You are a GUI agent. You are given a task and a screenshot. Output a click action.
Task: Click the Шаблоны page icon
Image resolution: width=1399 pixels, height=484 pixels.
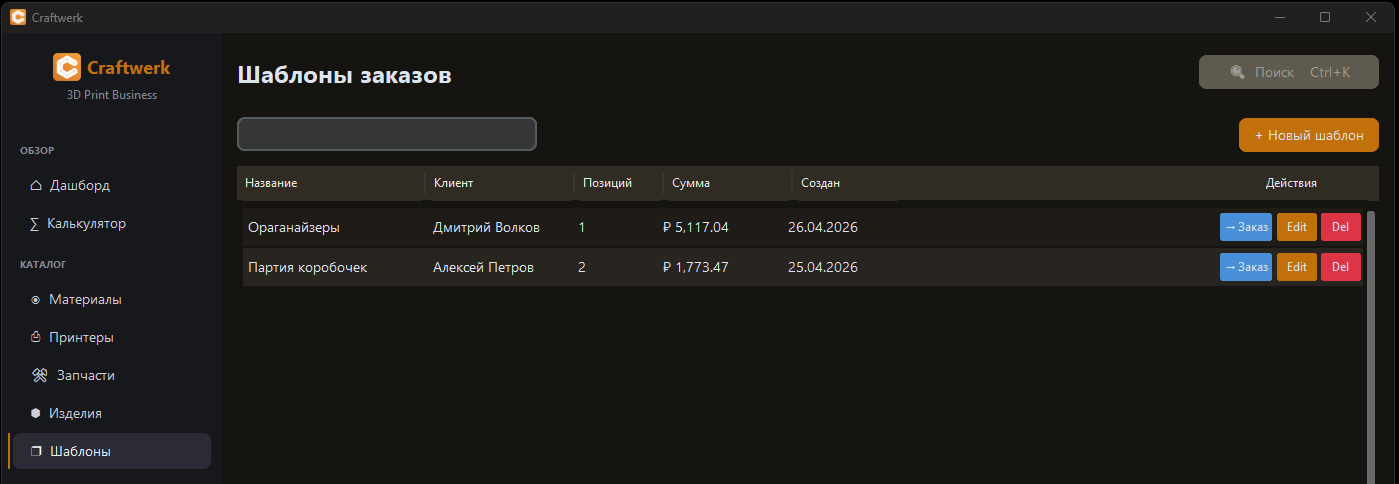[36, 451]
